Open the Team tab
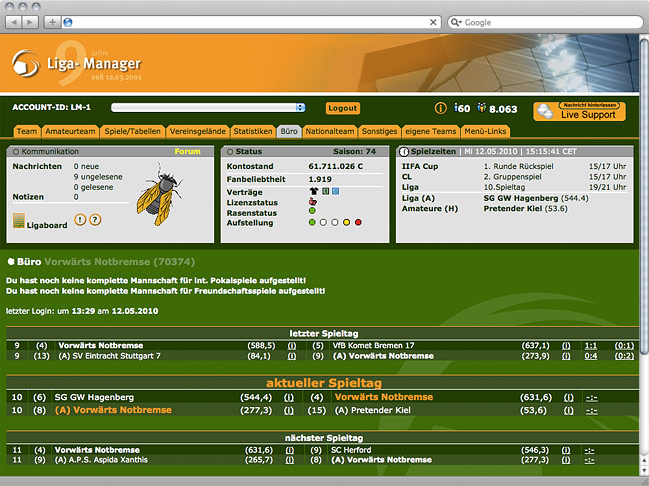 tap(27, 131)
